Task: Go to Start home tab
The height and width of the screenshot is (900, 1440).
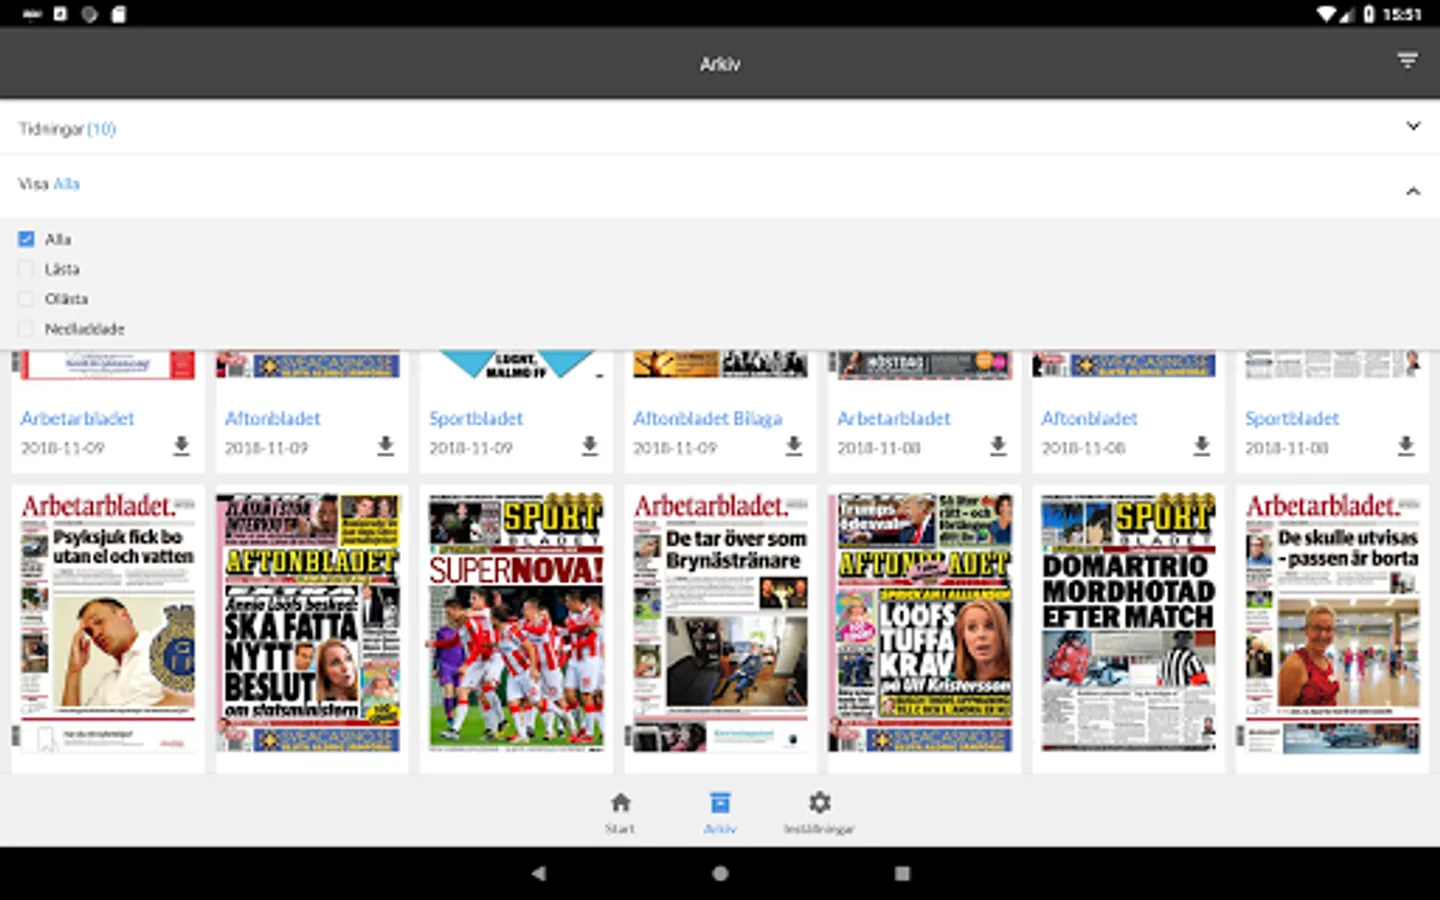Action: click(620, 812)
